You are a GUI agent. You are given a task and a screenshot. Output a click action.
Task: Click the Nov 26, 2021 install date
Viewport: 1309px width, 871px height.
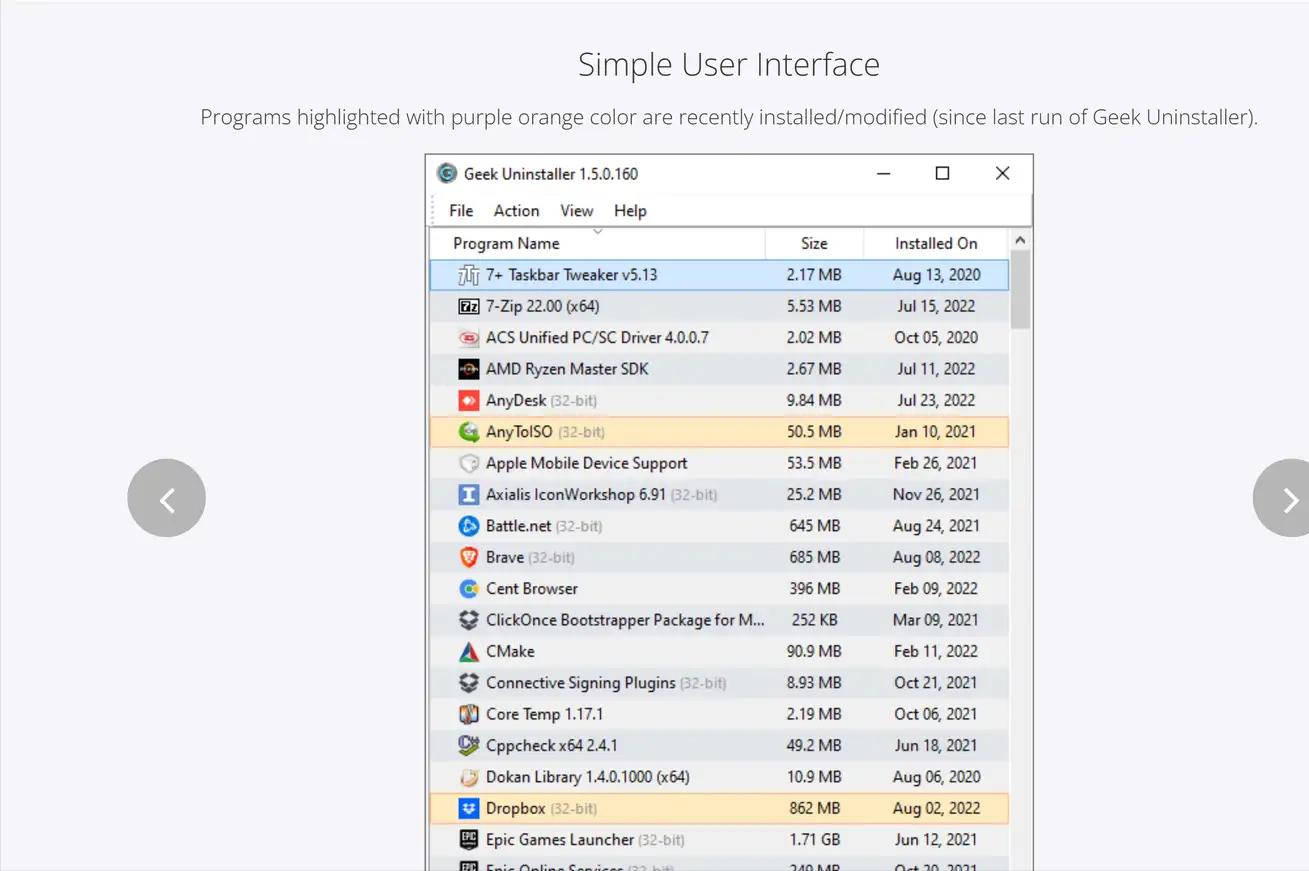click(x=936, y=494)
